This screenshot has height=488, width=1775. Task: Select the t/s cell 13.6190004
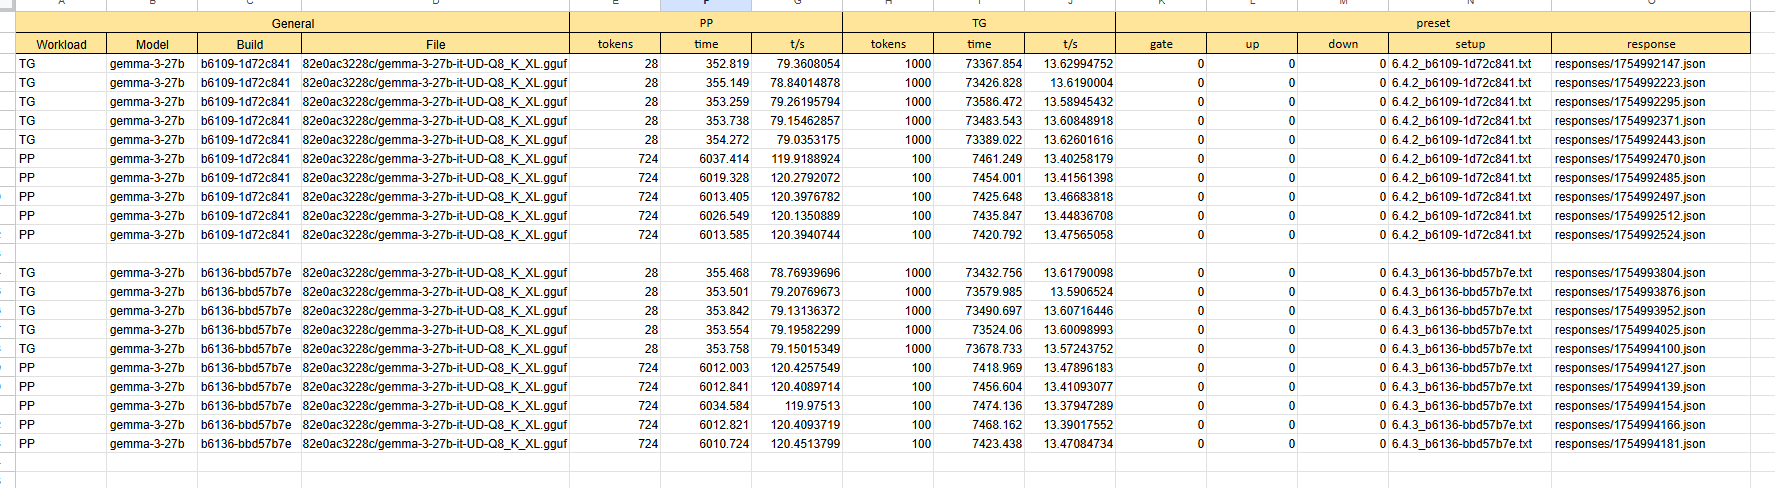tap(1070, 82)
